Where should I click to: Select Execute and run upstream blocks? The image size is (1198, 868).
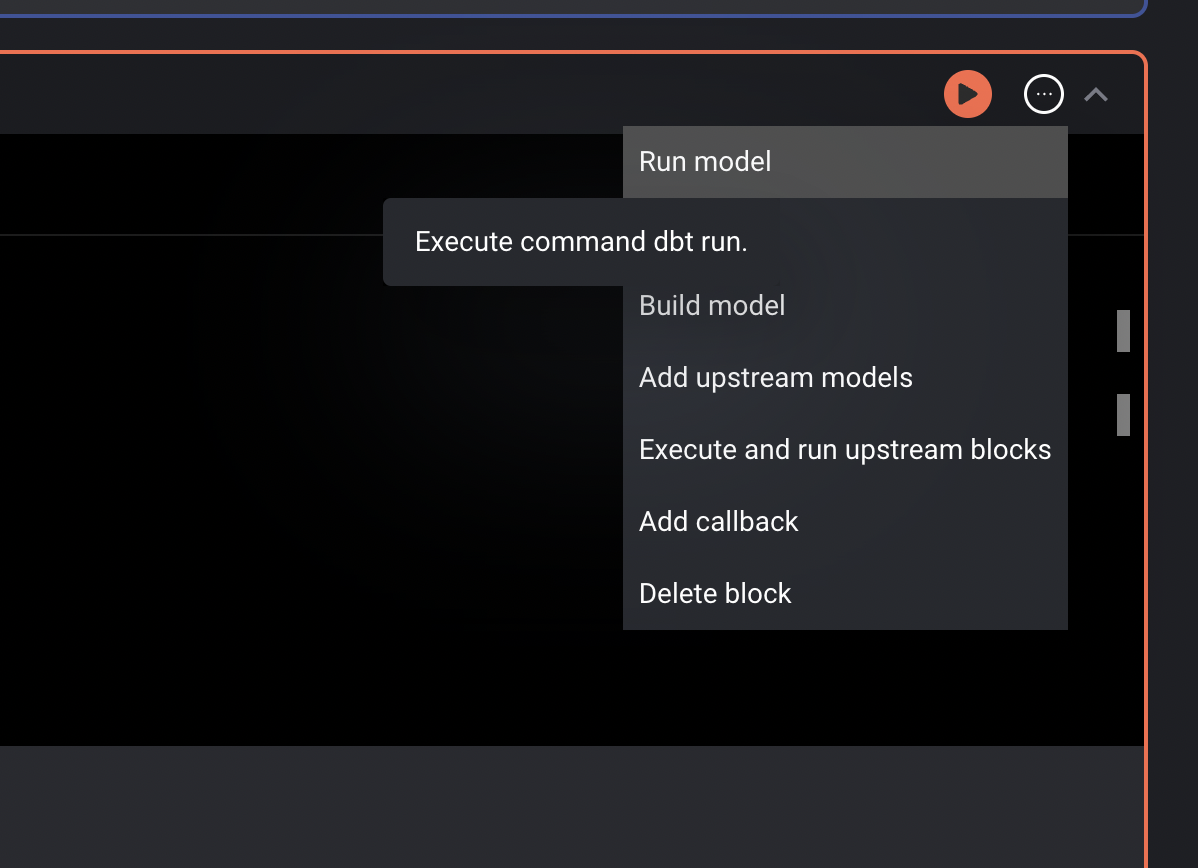(x=845, y=449)
